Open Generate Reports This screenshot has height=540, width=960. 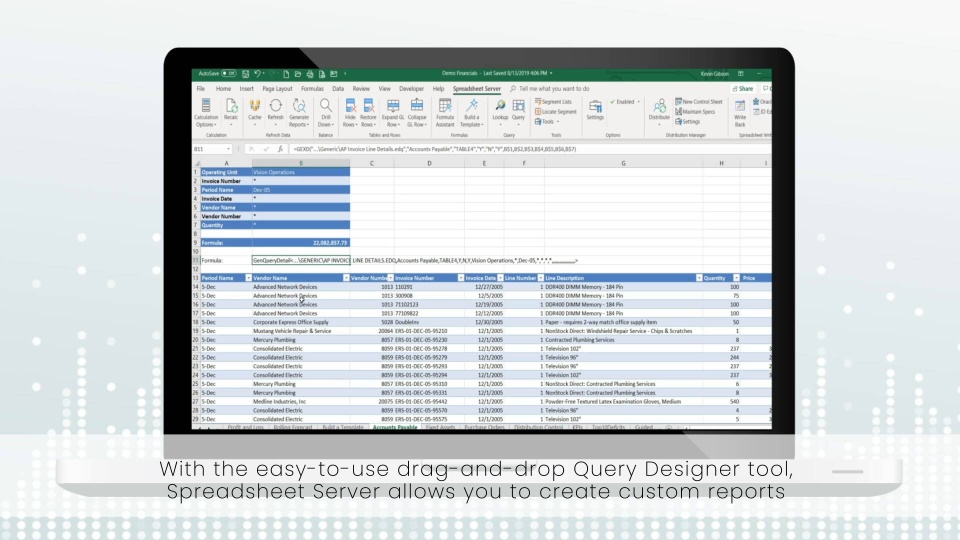click(299, 113)
